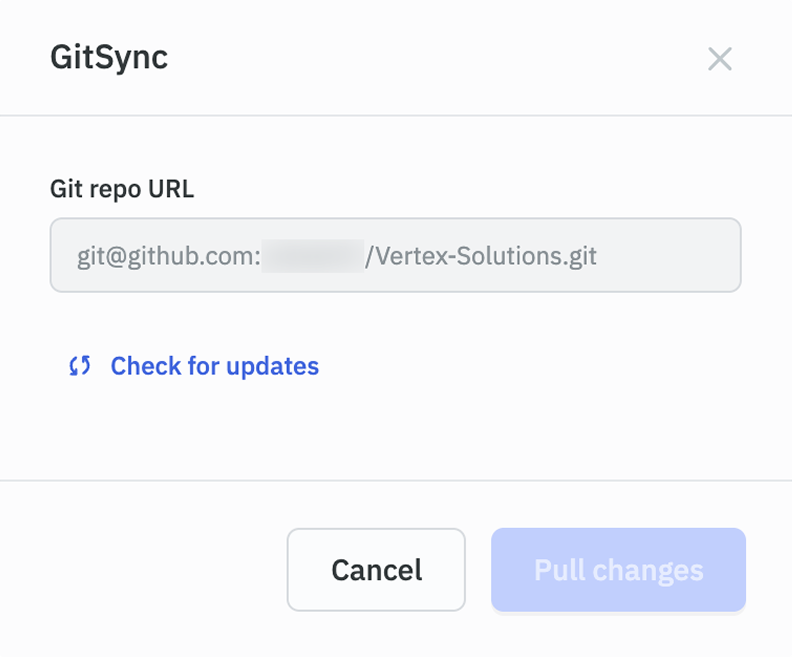The height and width of the screenshot is (657, 792).
Task: Select Cancel to abort GitSync
Action: [x=376, y=570]
